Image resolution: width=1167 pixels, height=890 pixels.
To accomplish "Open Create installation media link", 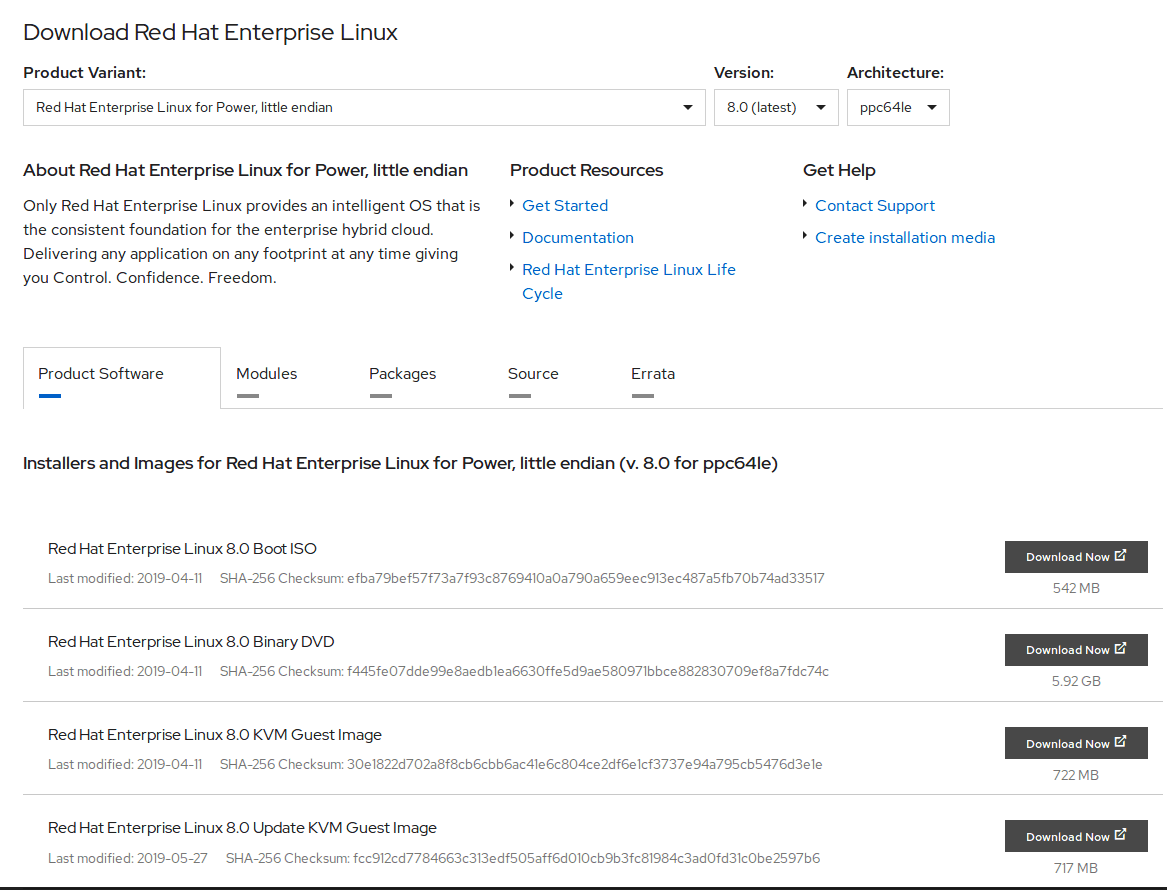I will coord(905,238).
